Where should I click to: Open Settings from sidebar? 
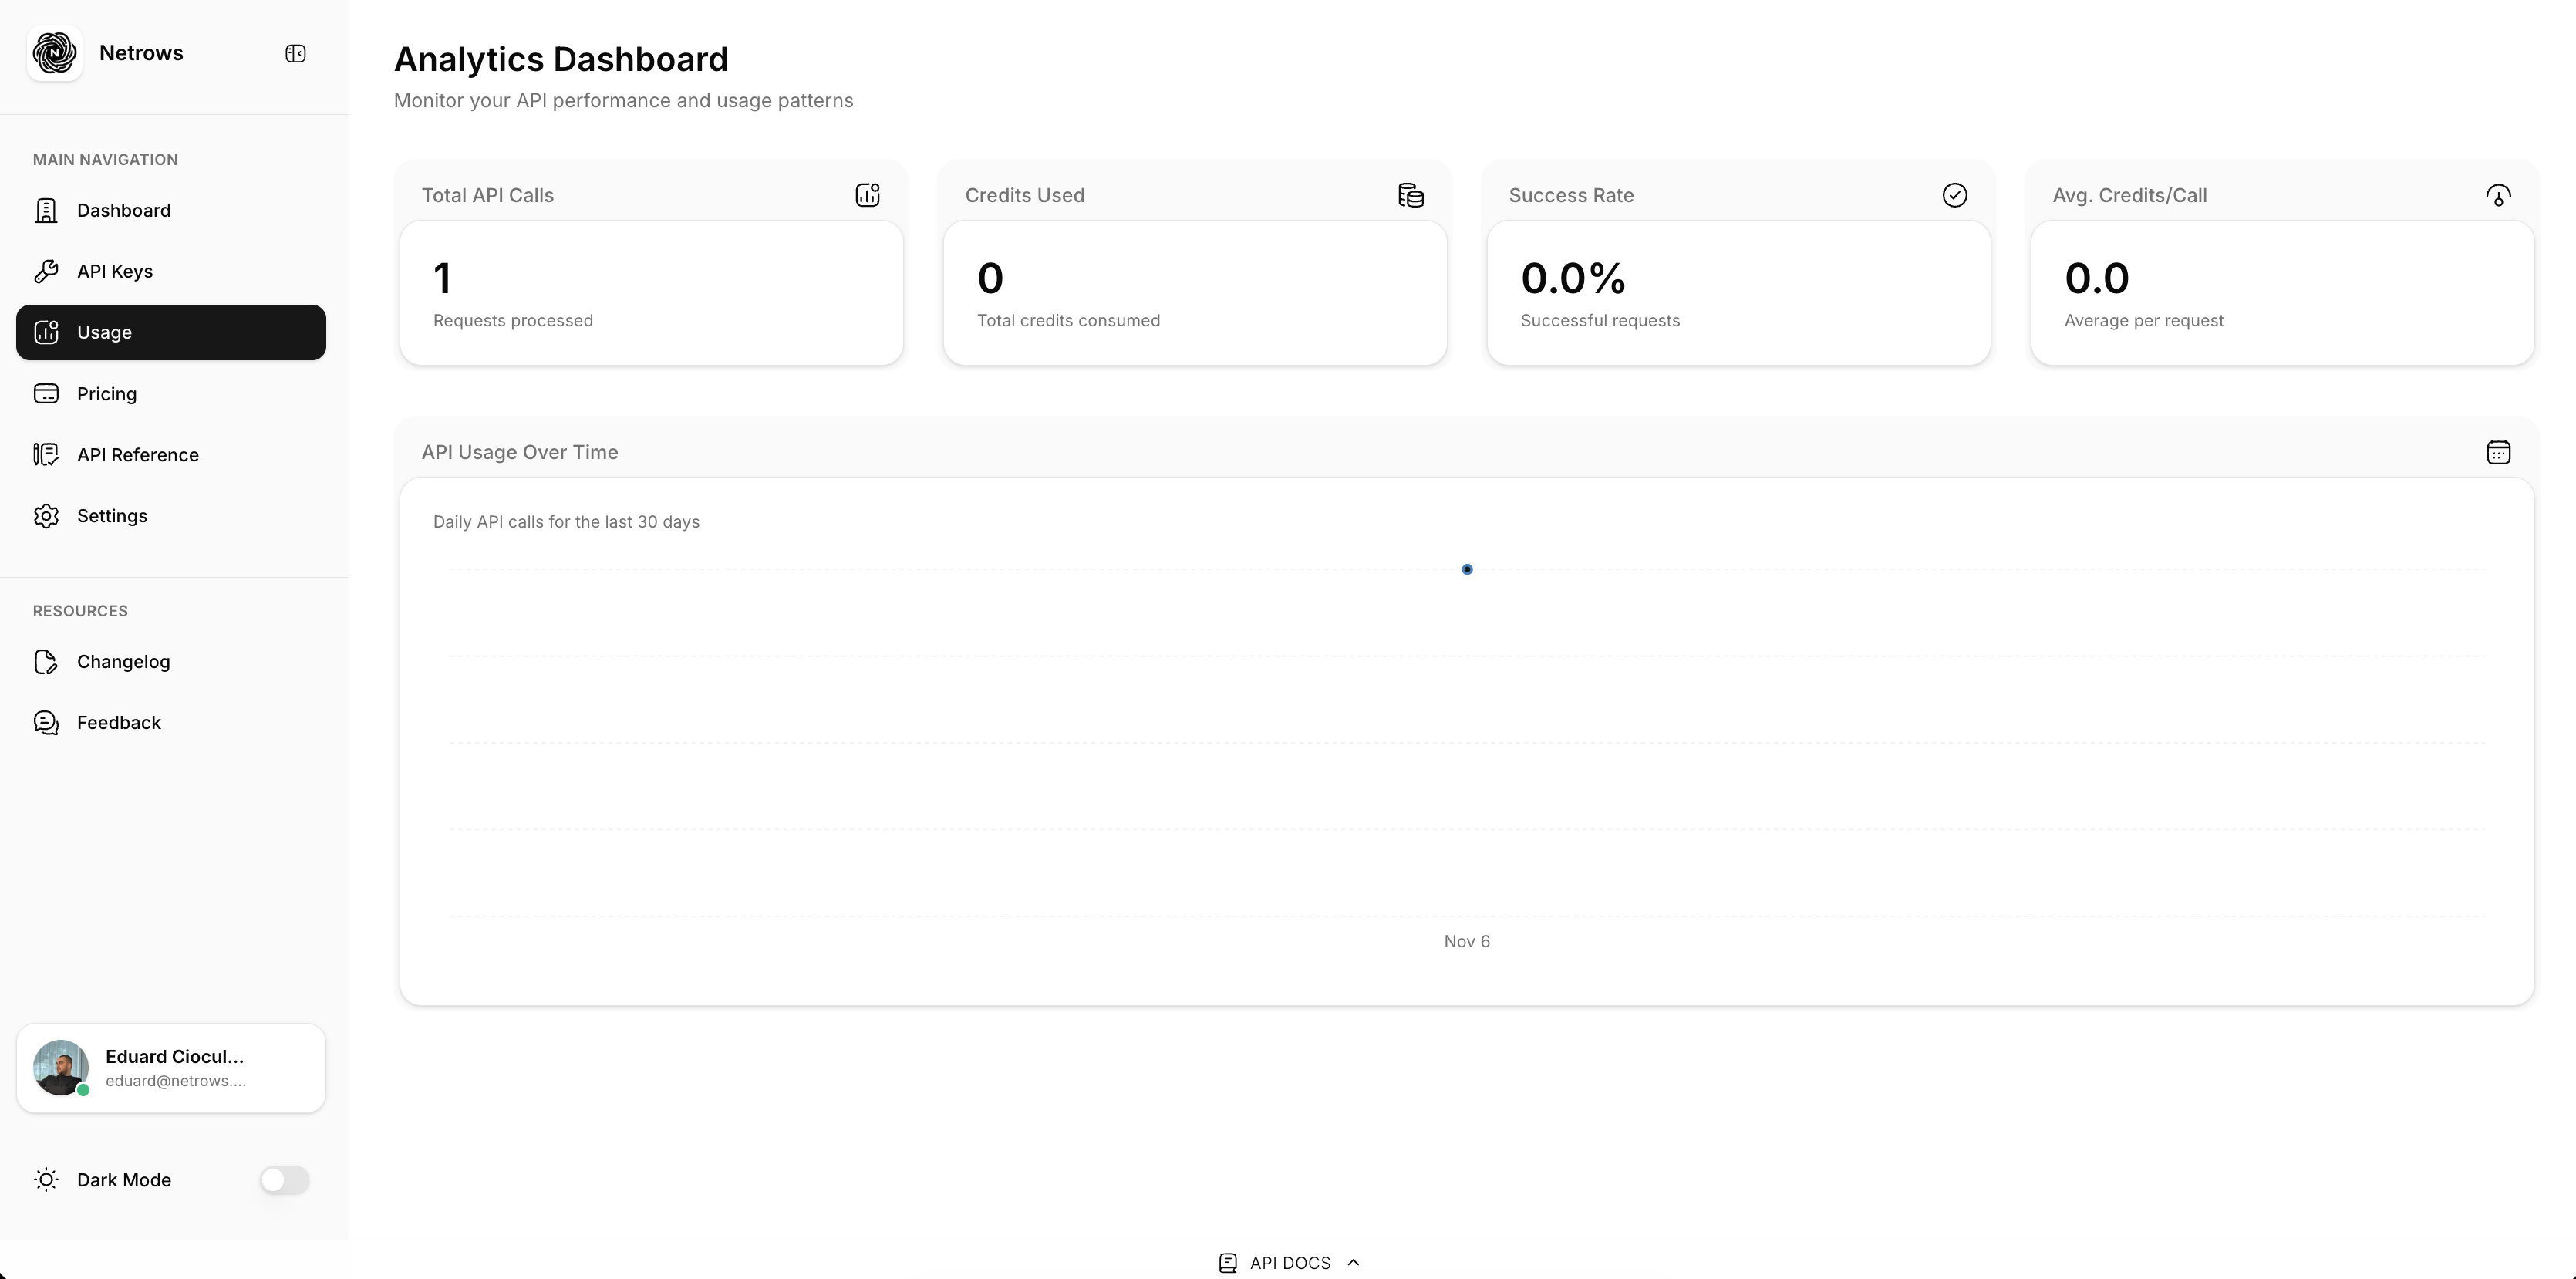click(x=111, y=516)
